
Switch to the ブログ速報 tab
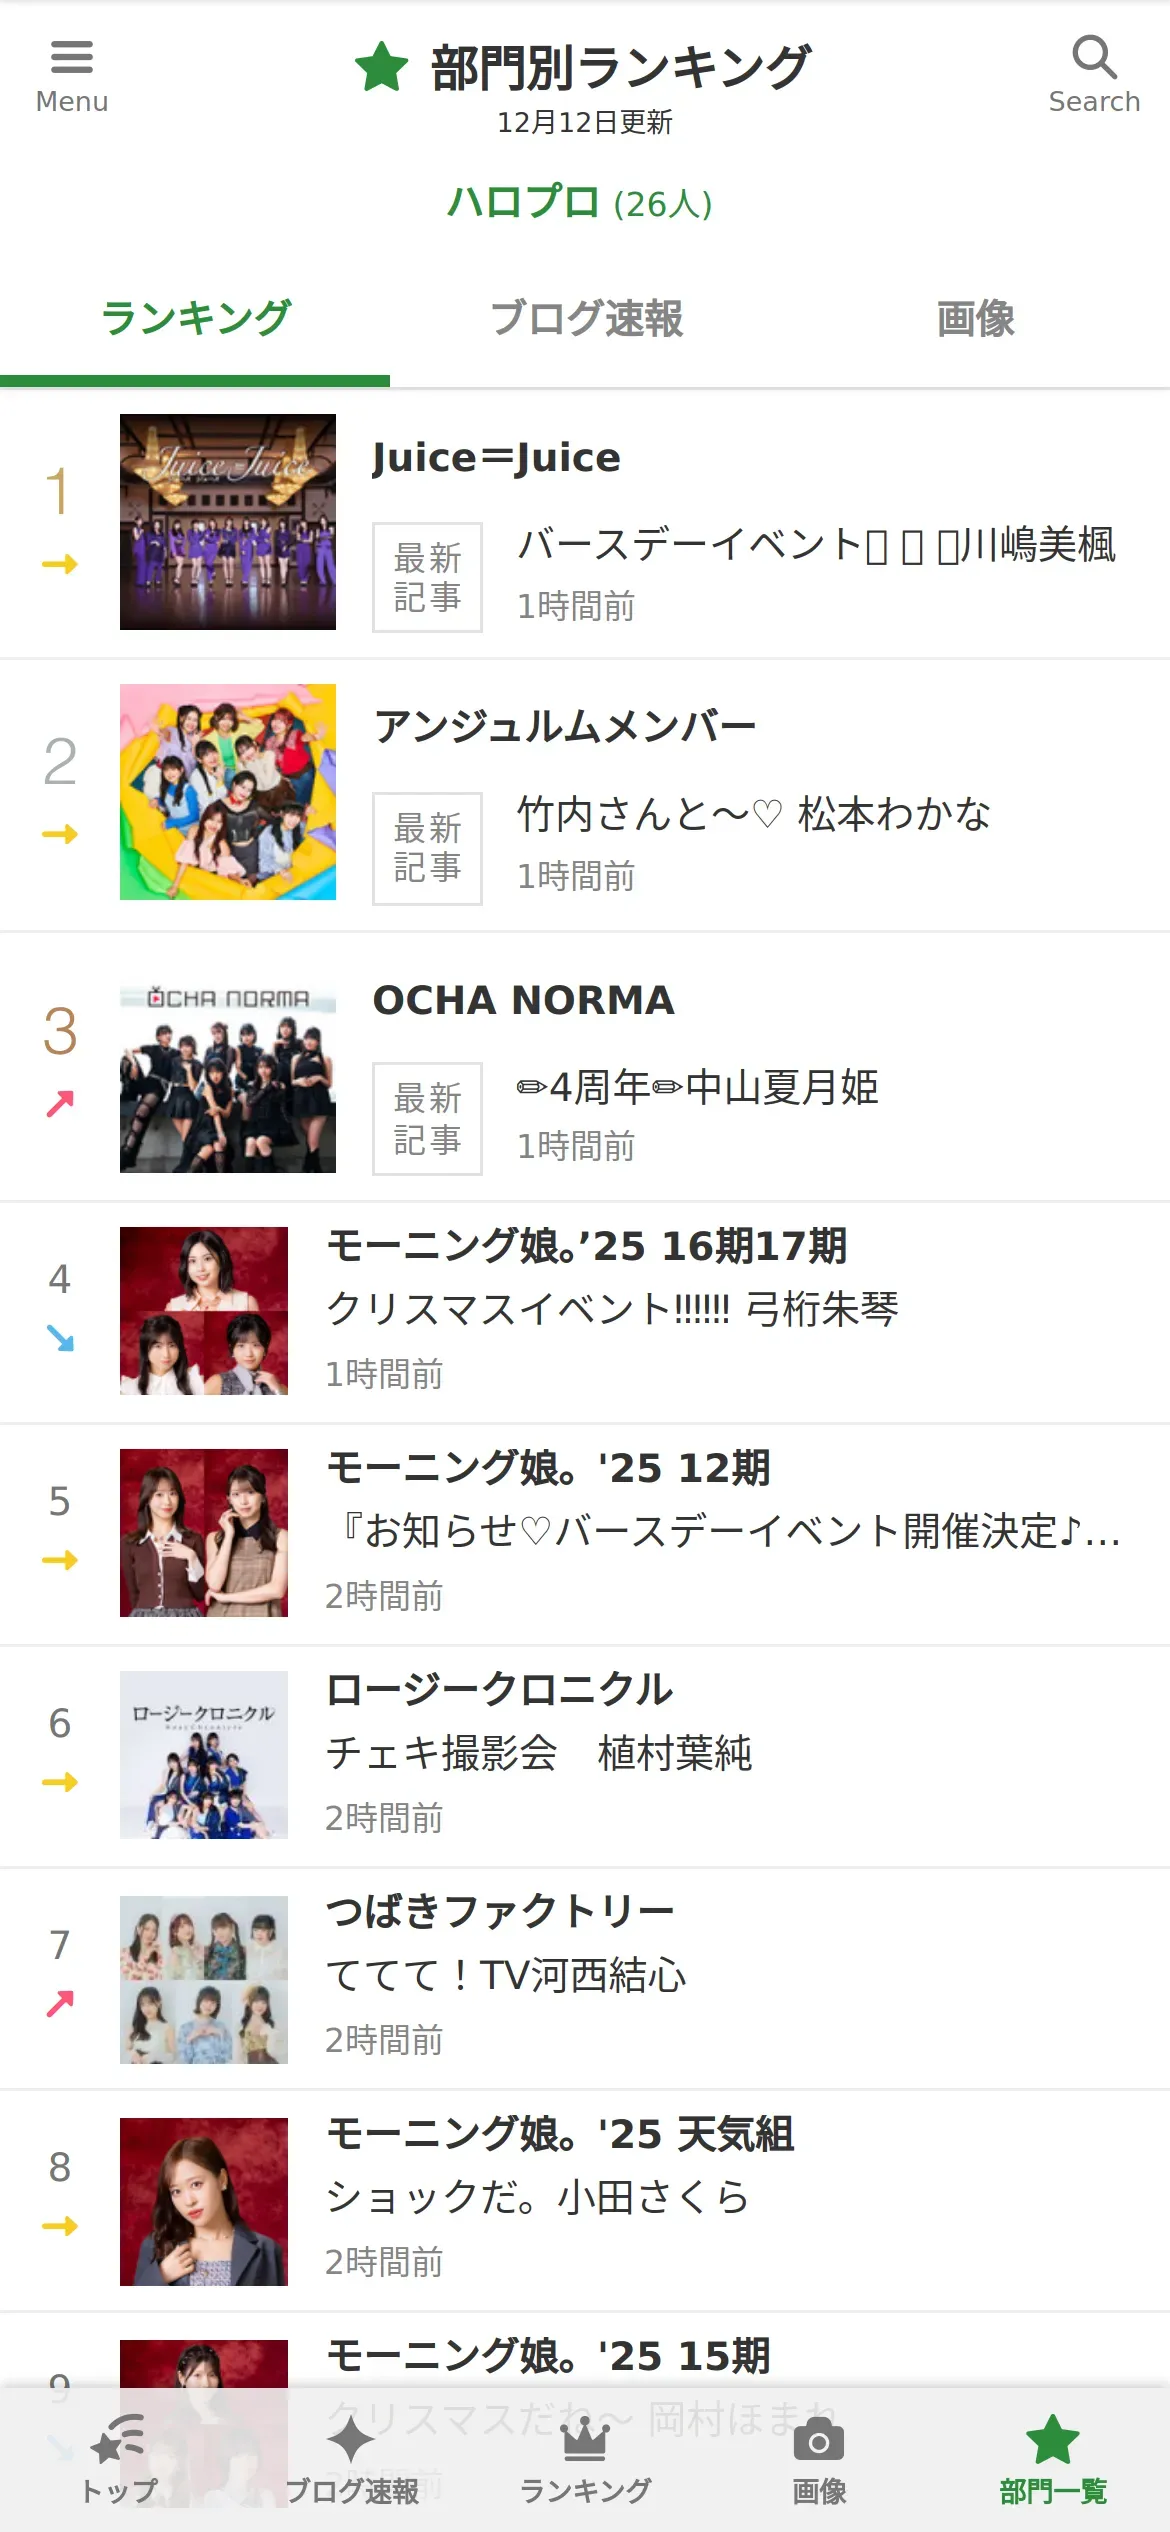pyautogui.click(x=585, y=319)
